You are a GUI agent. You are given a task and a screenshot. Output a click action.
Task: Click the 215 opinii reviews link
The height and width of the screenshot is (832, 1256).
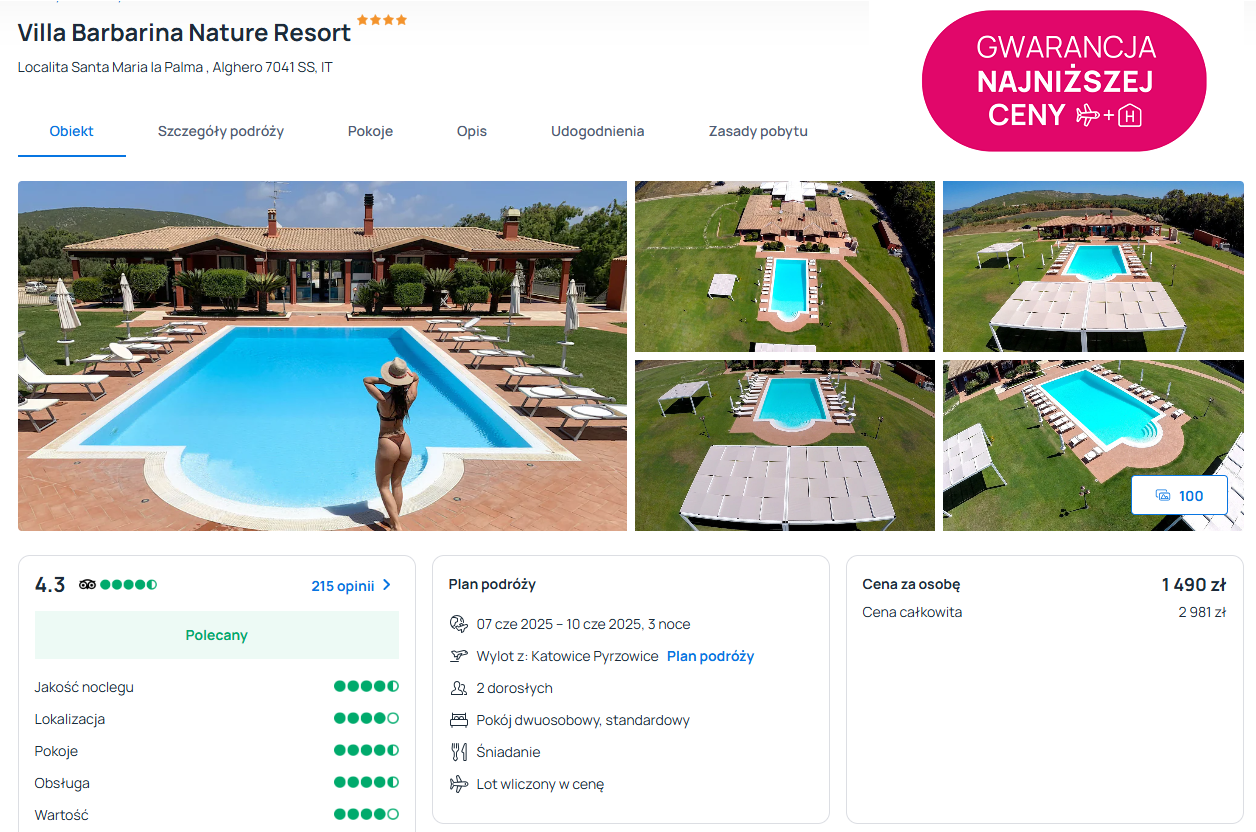342,586
